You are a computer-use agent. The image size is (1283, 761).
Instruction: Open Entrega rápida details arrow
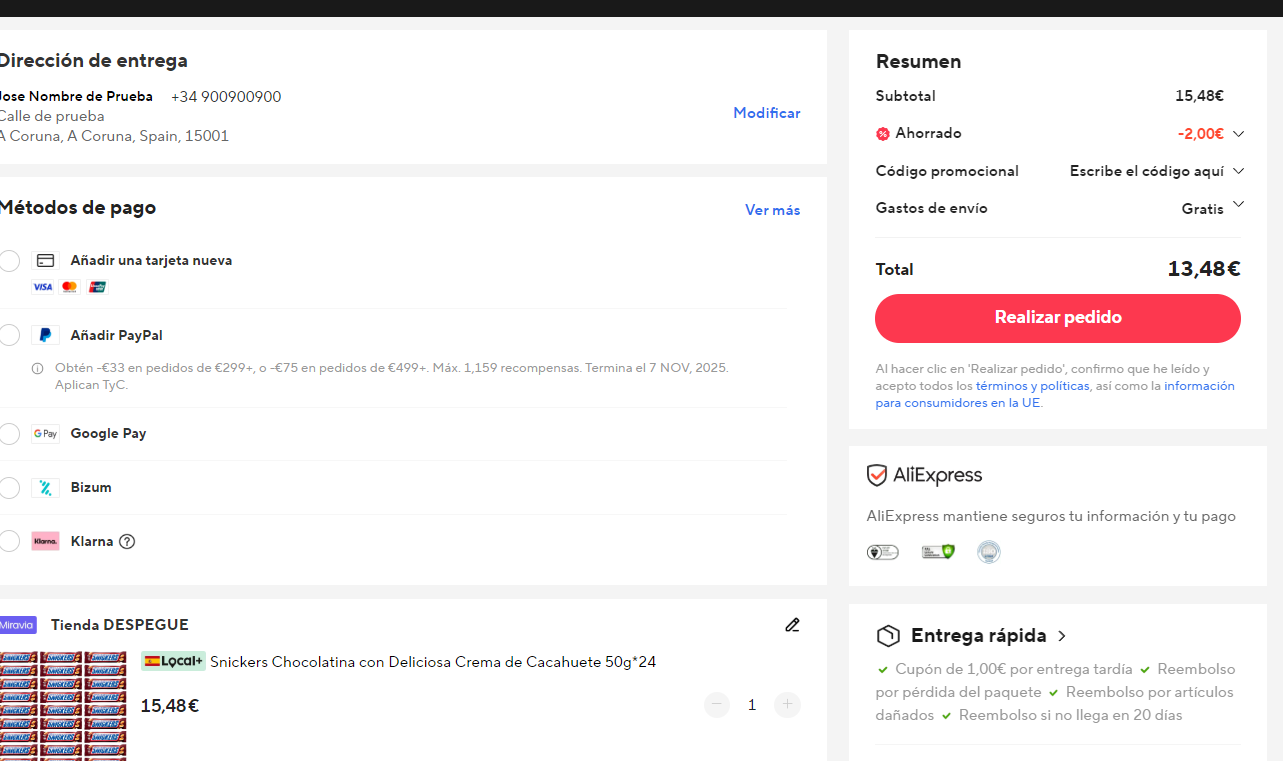point(1062,636)
